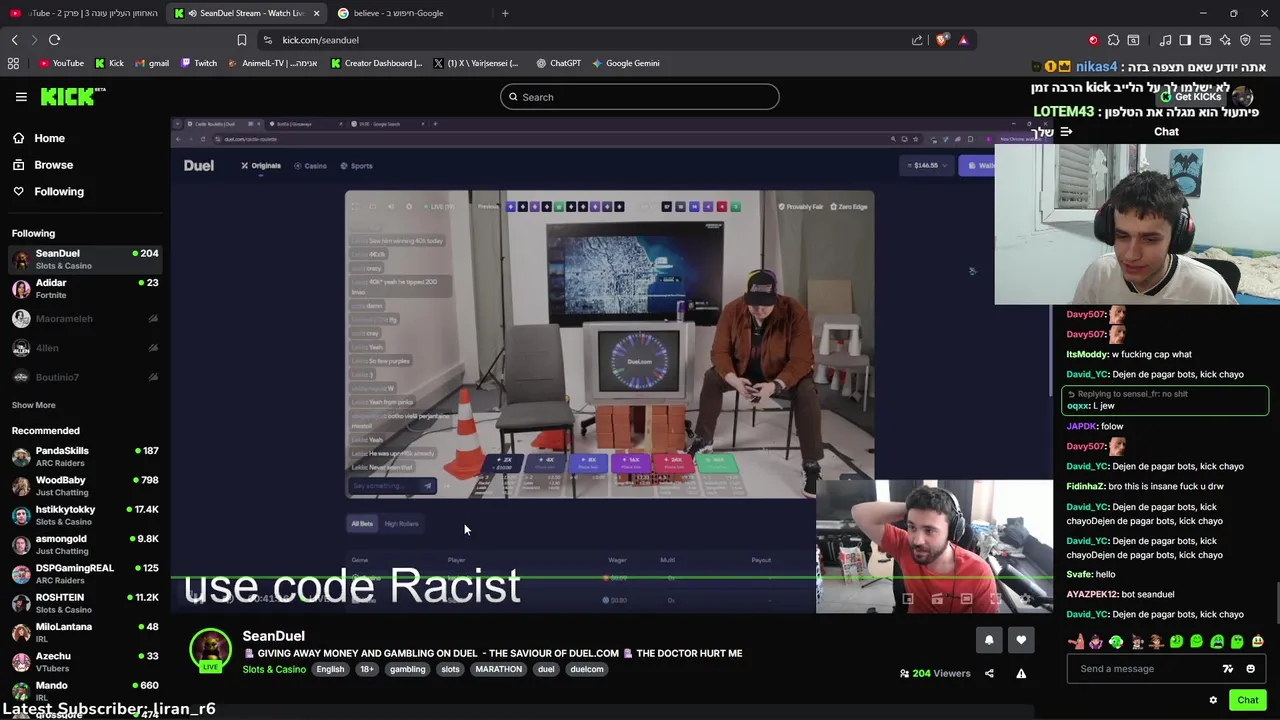
Task: Click the Brave Rewards triangle icon
Action: [963, 40]
